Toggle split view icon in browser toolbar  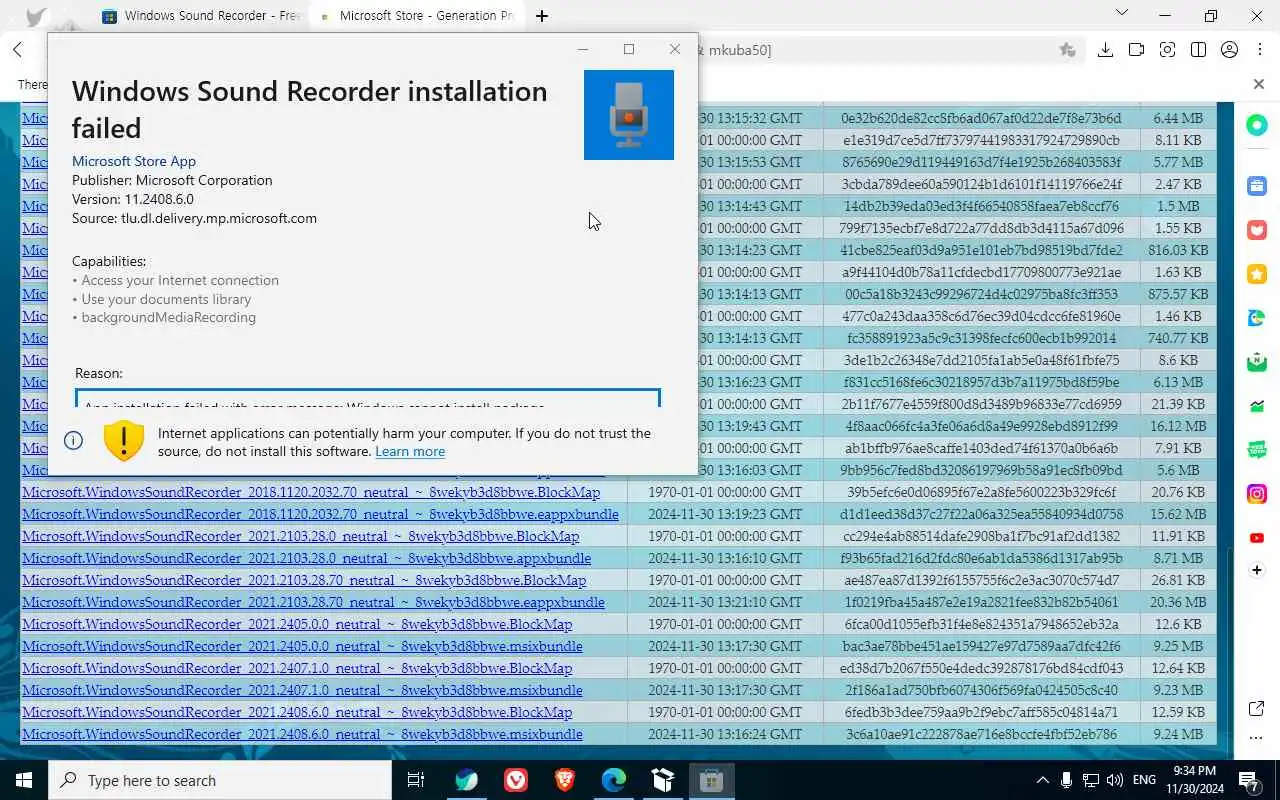pos(1199,50)
